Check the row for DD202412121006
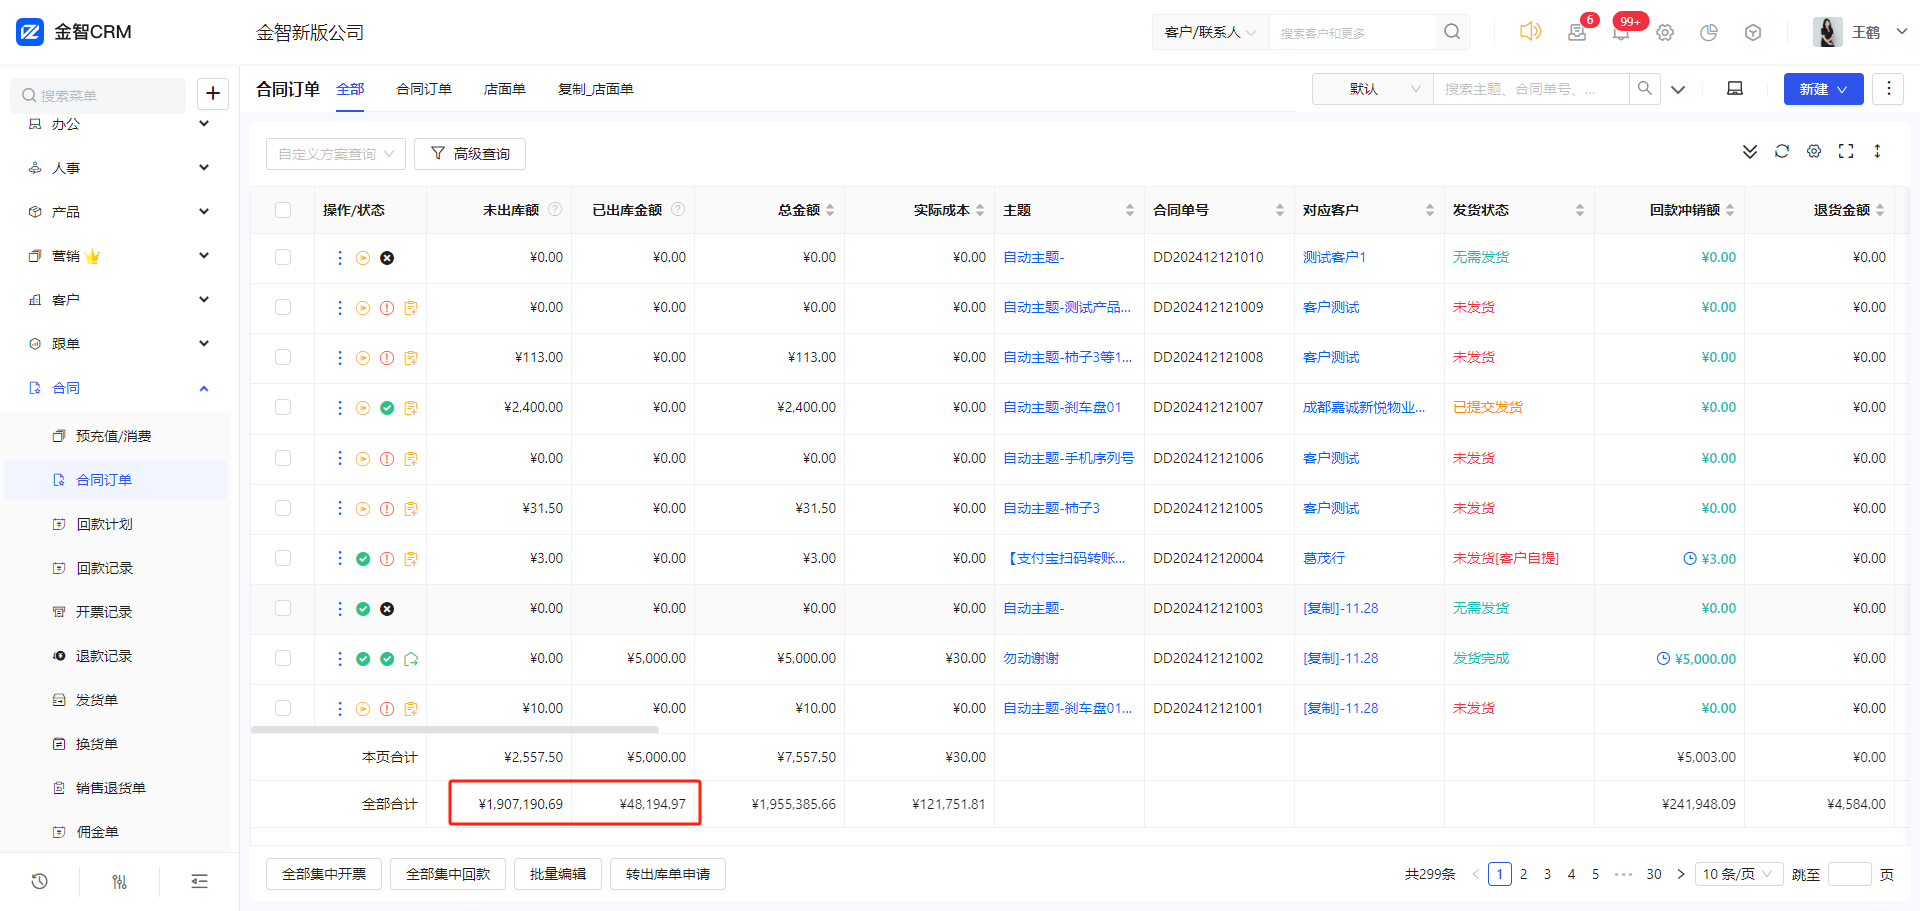The image size is (1920, 911). tap(283, 458)
